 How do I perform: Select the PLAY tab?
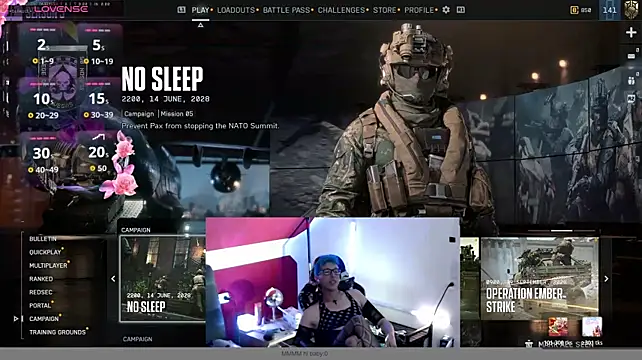[200, 10]
